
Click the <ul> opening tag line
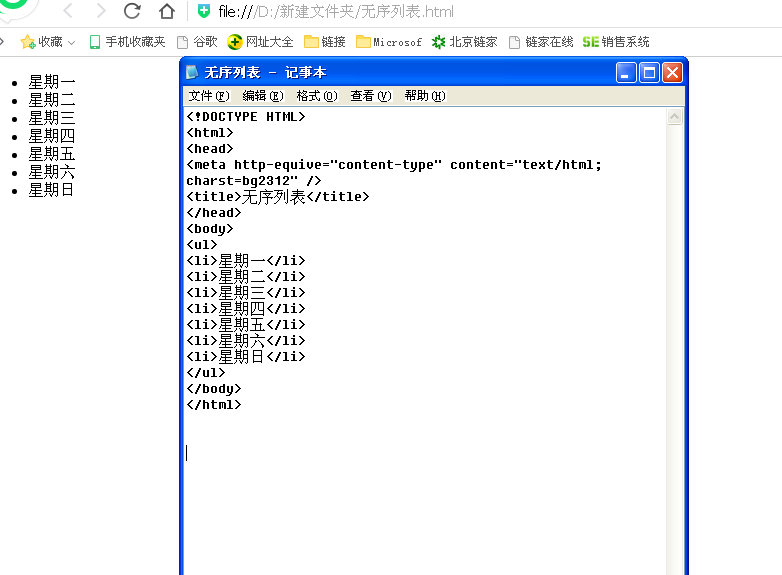point(202,244)
